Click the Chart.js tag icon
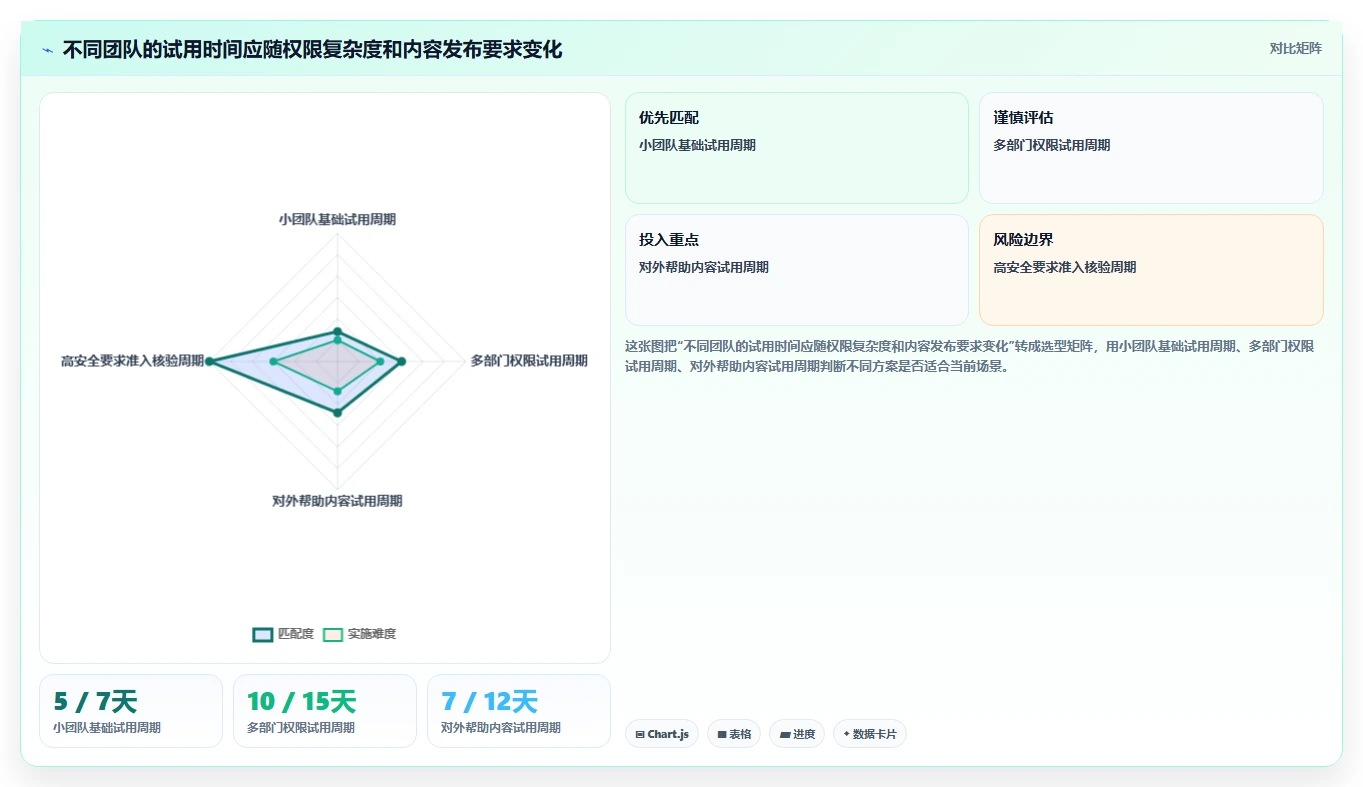This screenshot has width=1363, height=787. click(x=640, y=734)
